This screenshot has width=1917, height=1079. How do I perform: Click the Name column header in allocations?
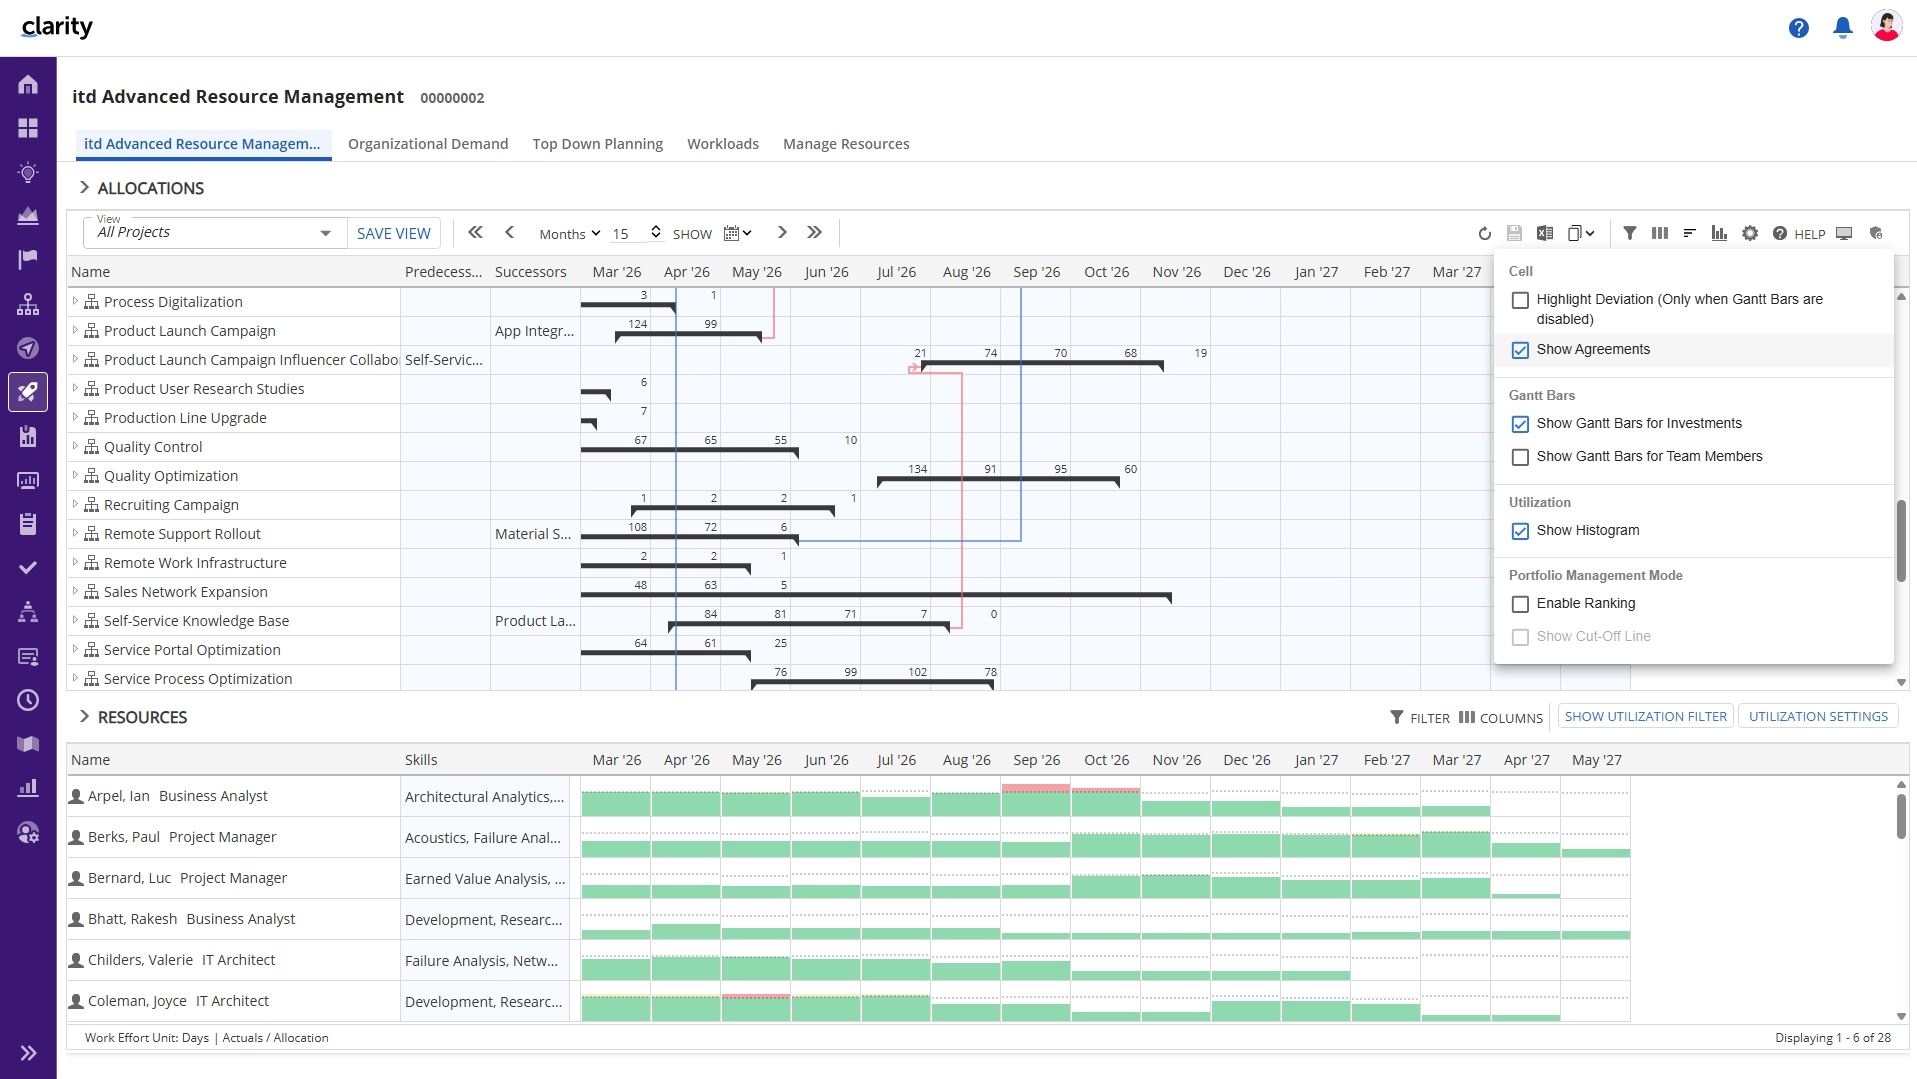(234, 272)
